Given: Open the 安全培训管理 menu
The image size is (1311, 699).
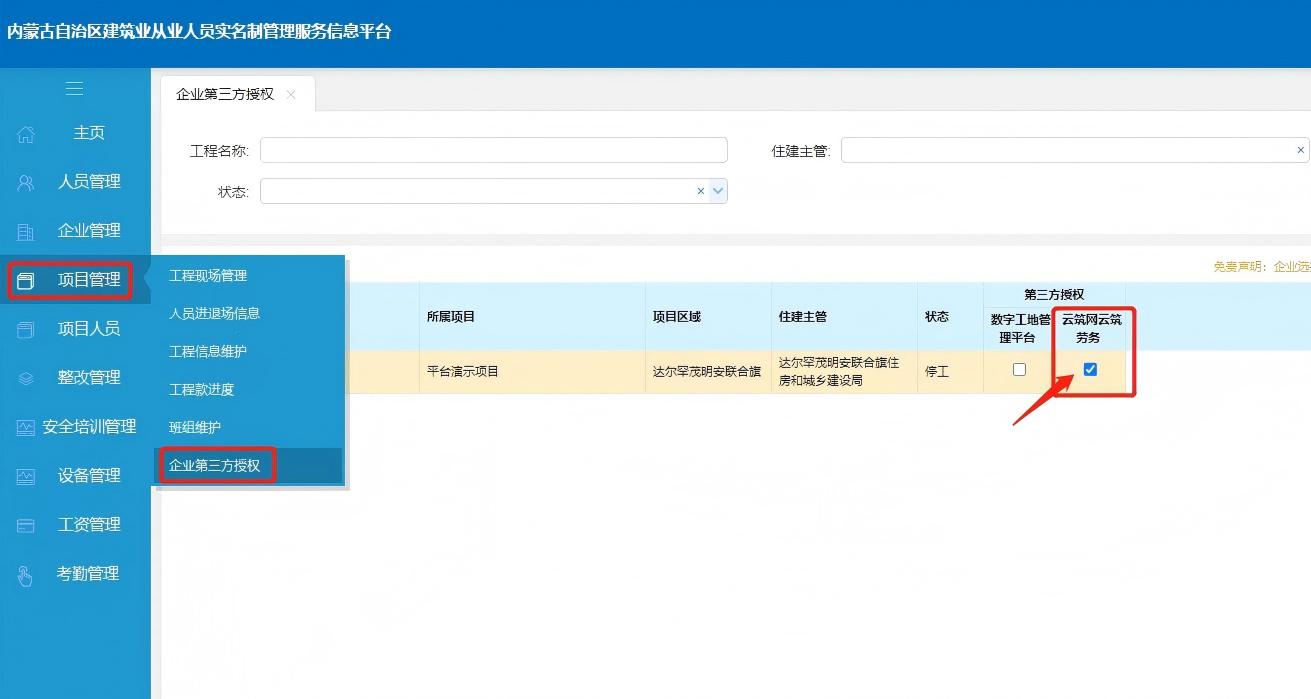Looking at the screenshot, I should (x=89, y=427).
